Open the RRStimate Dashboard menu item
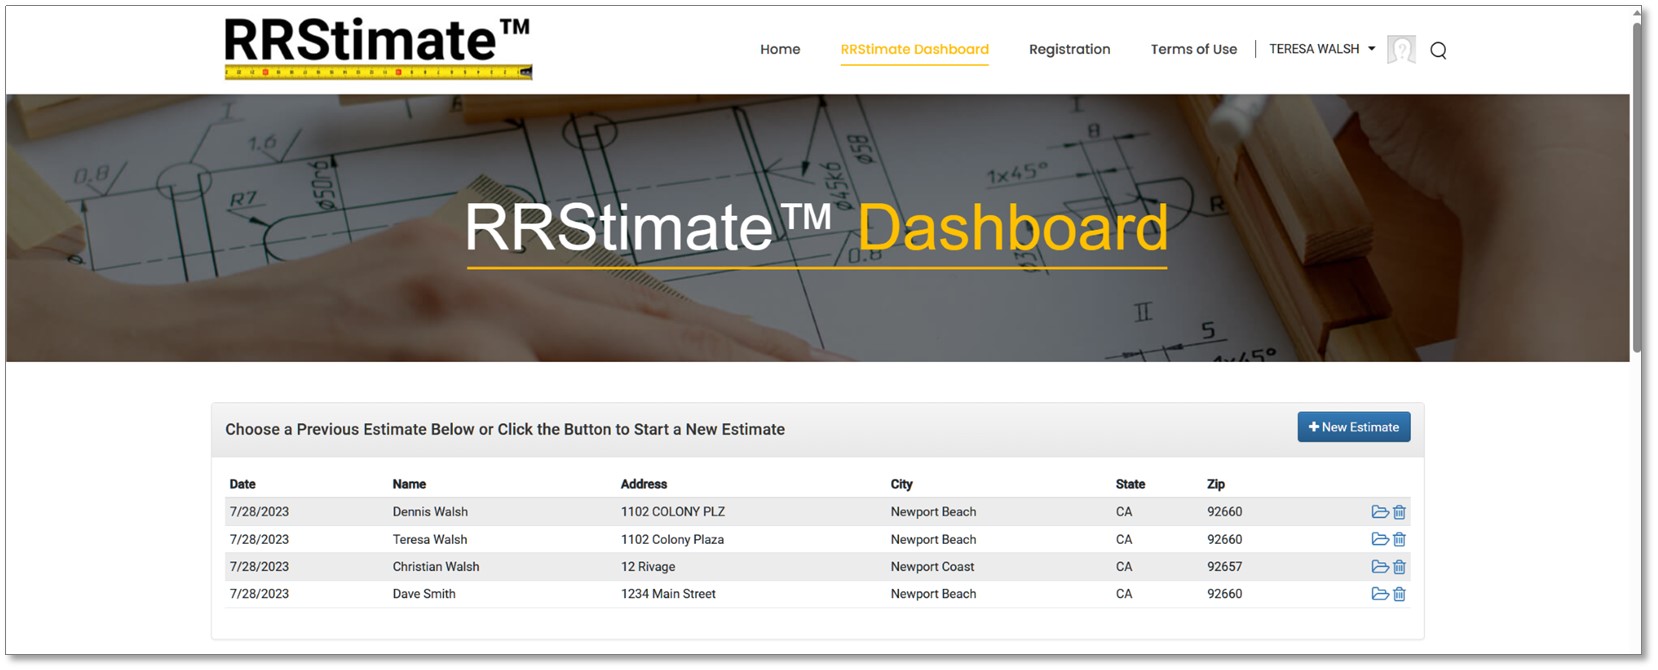The height and width of the screenshot is (670, 1658). coord(914,49)
